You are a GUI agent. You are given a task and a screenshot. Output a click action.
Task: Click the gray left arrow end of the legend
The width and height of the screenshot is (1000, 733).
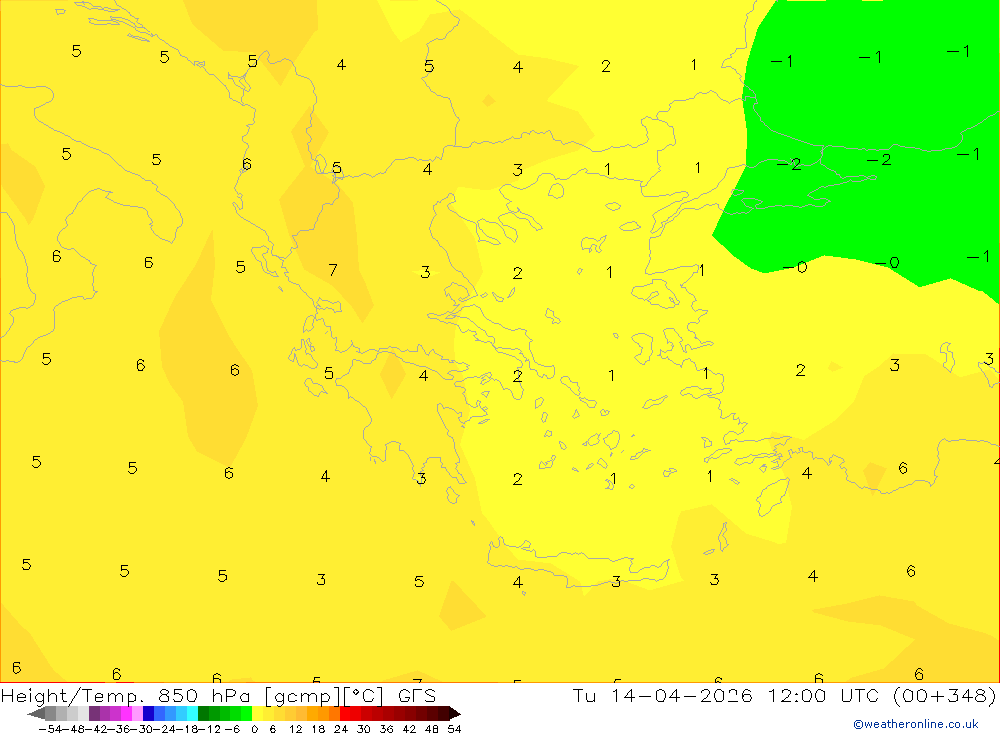click(36, 713)
